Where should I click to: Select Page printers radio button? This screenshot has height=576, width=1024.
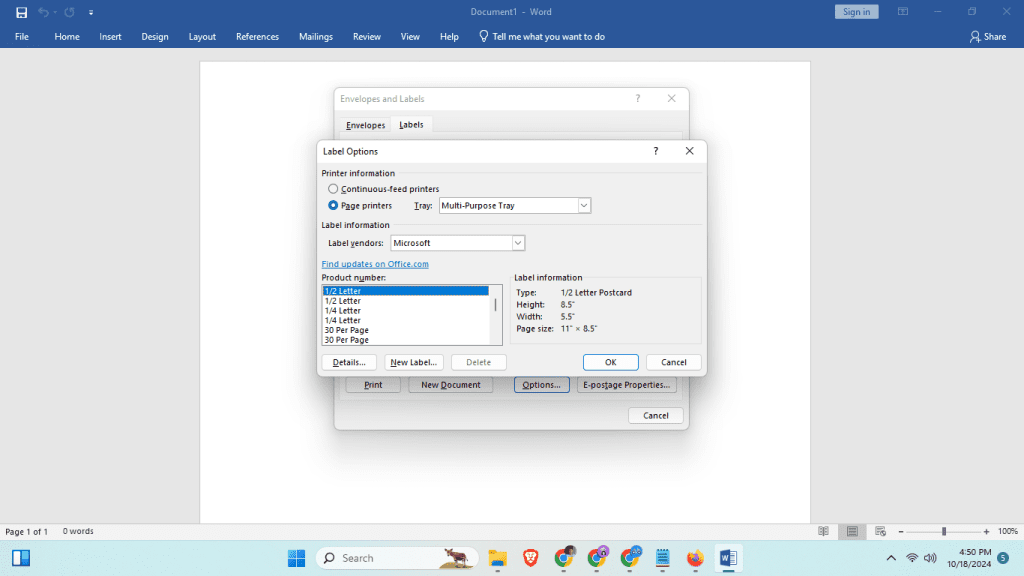(333, 205)
